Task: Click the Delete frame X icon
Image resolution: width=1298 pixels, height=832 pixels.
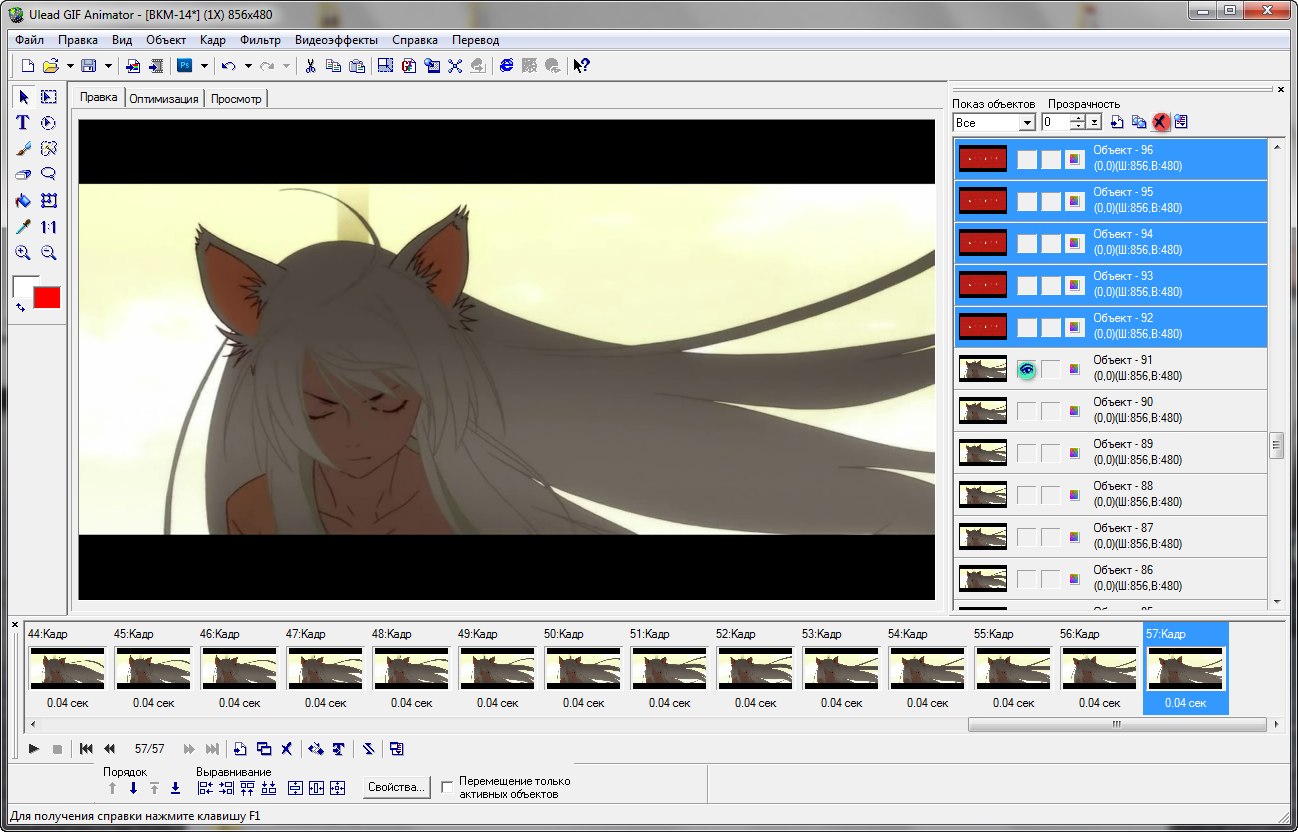Action: [286, 748]
